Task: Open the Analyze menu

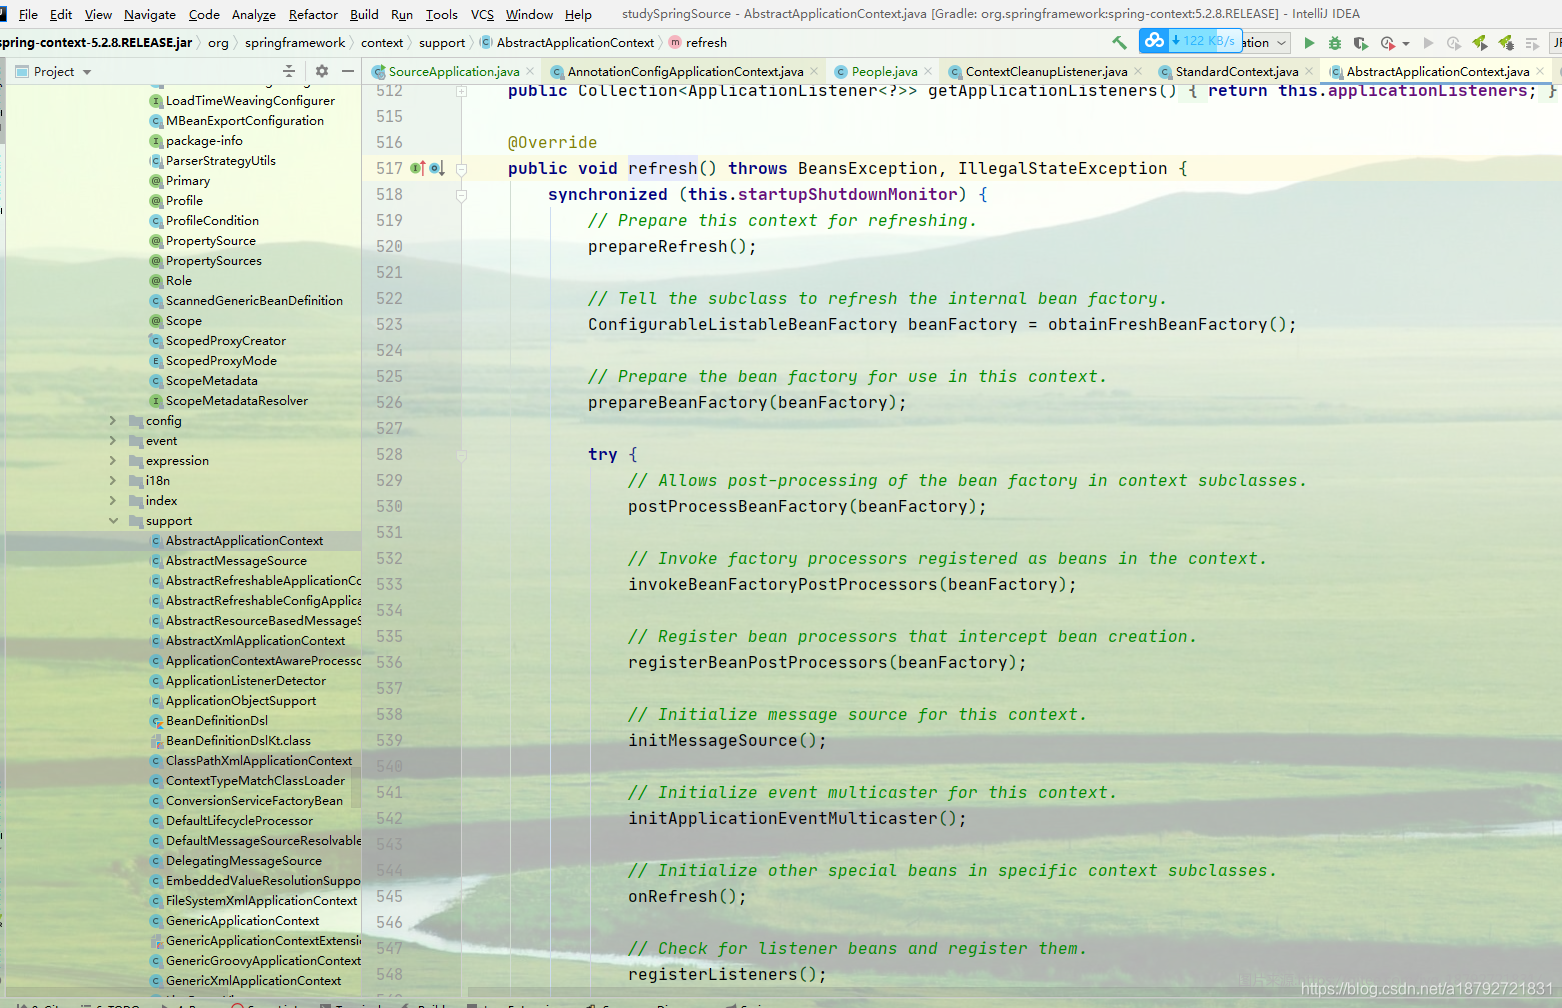Action: click(x=253, y=14)
